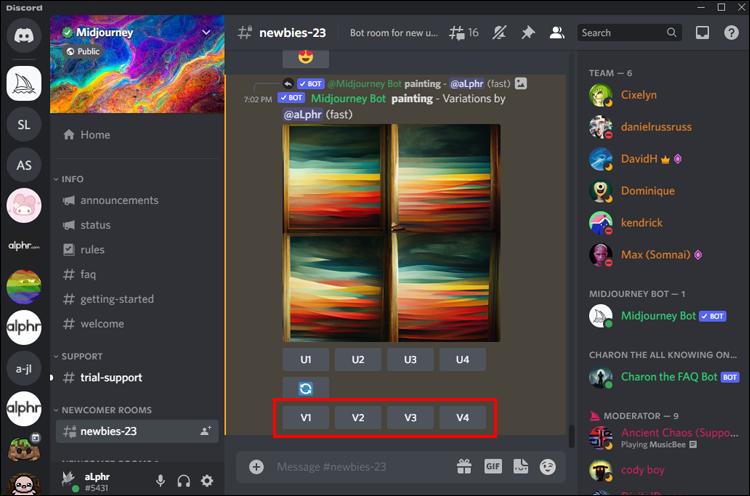Expand the Midjourney server dropdown menu
The image size is (750, 496).
(x=206, y=32)
